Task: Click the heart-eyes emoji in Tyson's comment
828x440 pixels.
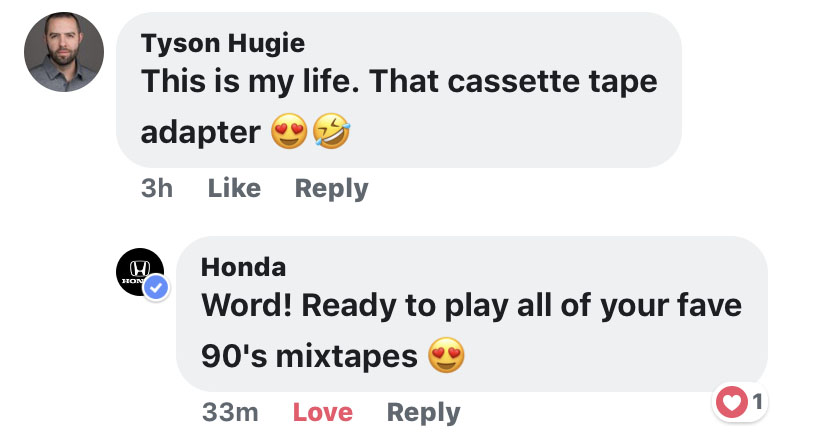Action: coord(288,132)
